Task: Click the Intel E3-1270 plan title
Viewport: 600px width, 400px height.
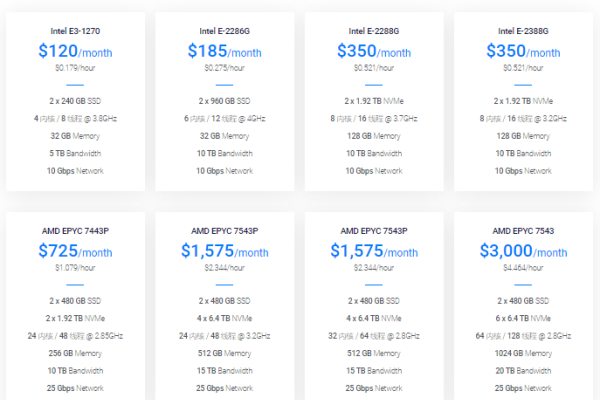Action: click(x=75, y=30)
